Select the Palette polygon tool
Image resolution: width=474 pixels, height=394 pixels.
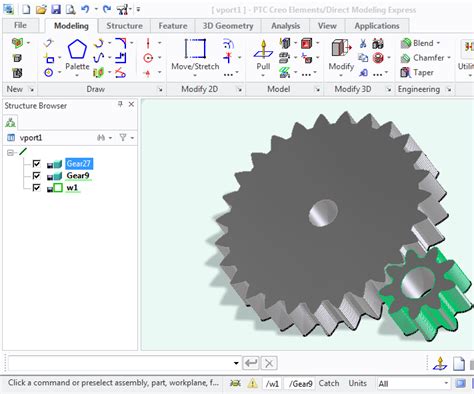coord(77,55)
